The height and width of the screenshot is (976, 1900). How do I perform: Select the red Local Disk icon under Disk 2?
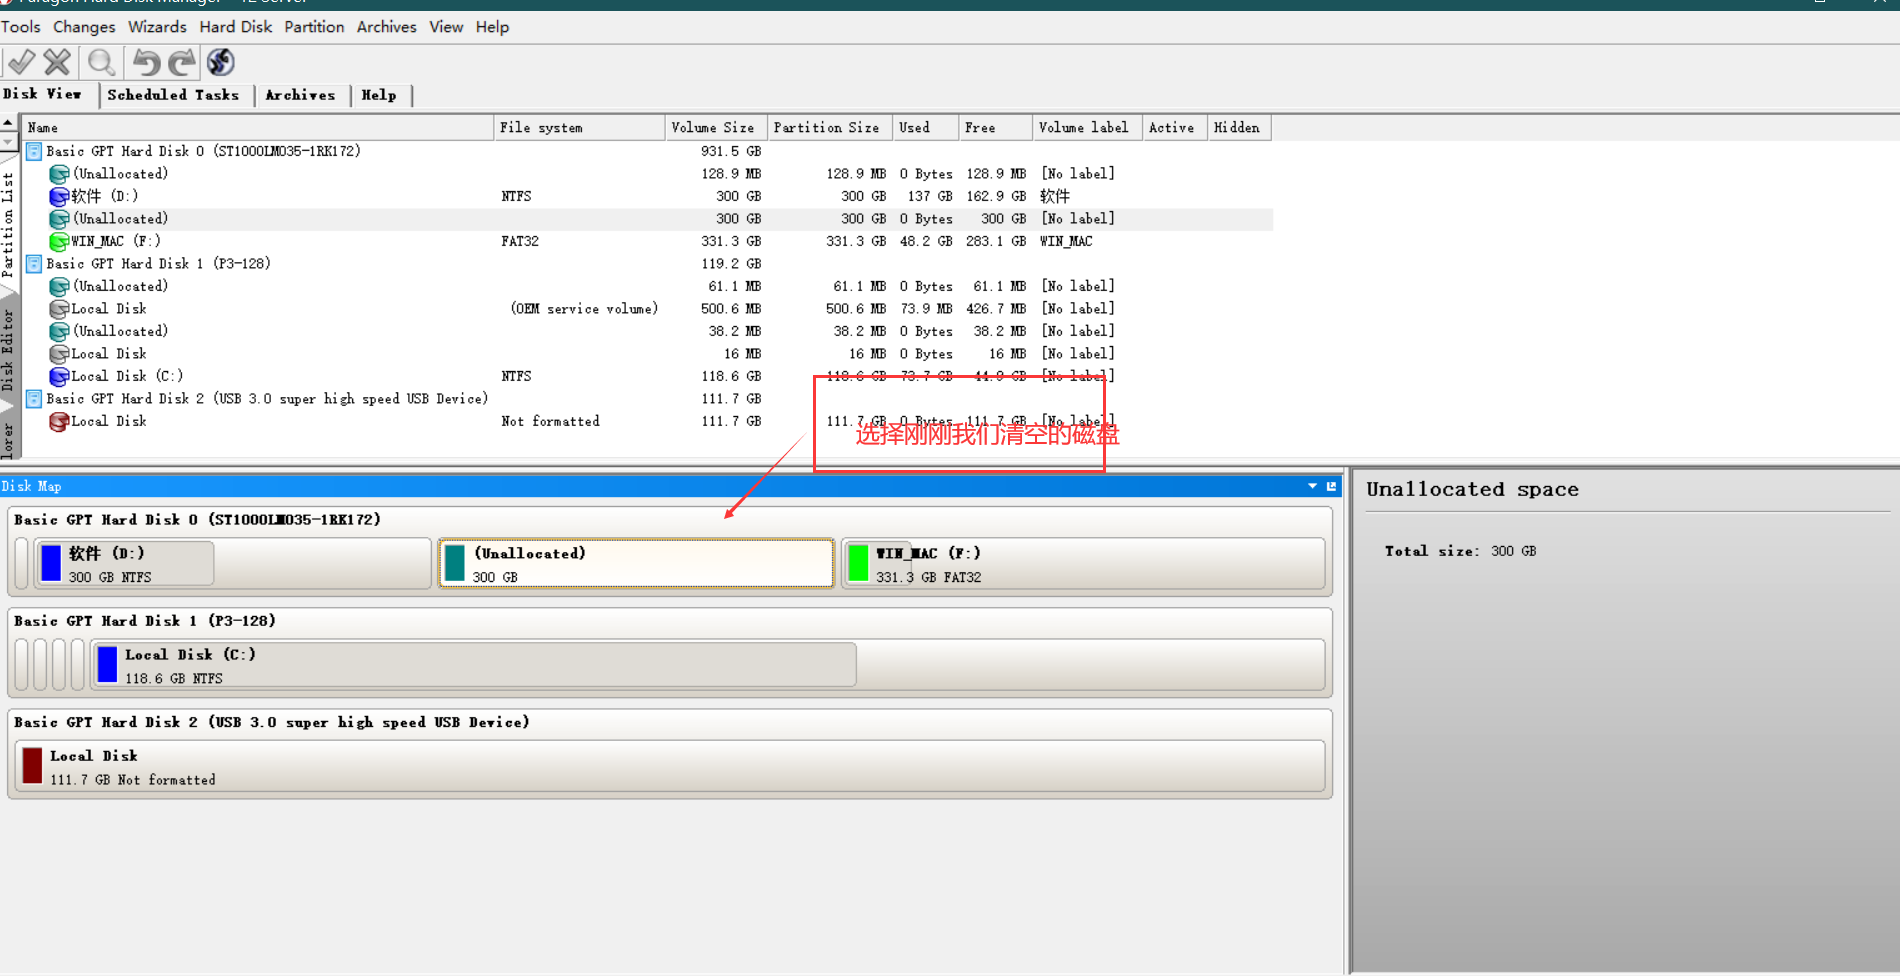pos(59,422)
